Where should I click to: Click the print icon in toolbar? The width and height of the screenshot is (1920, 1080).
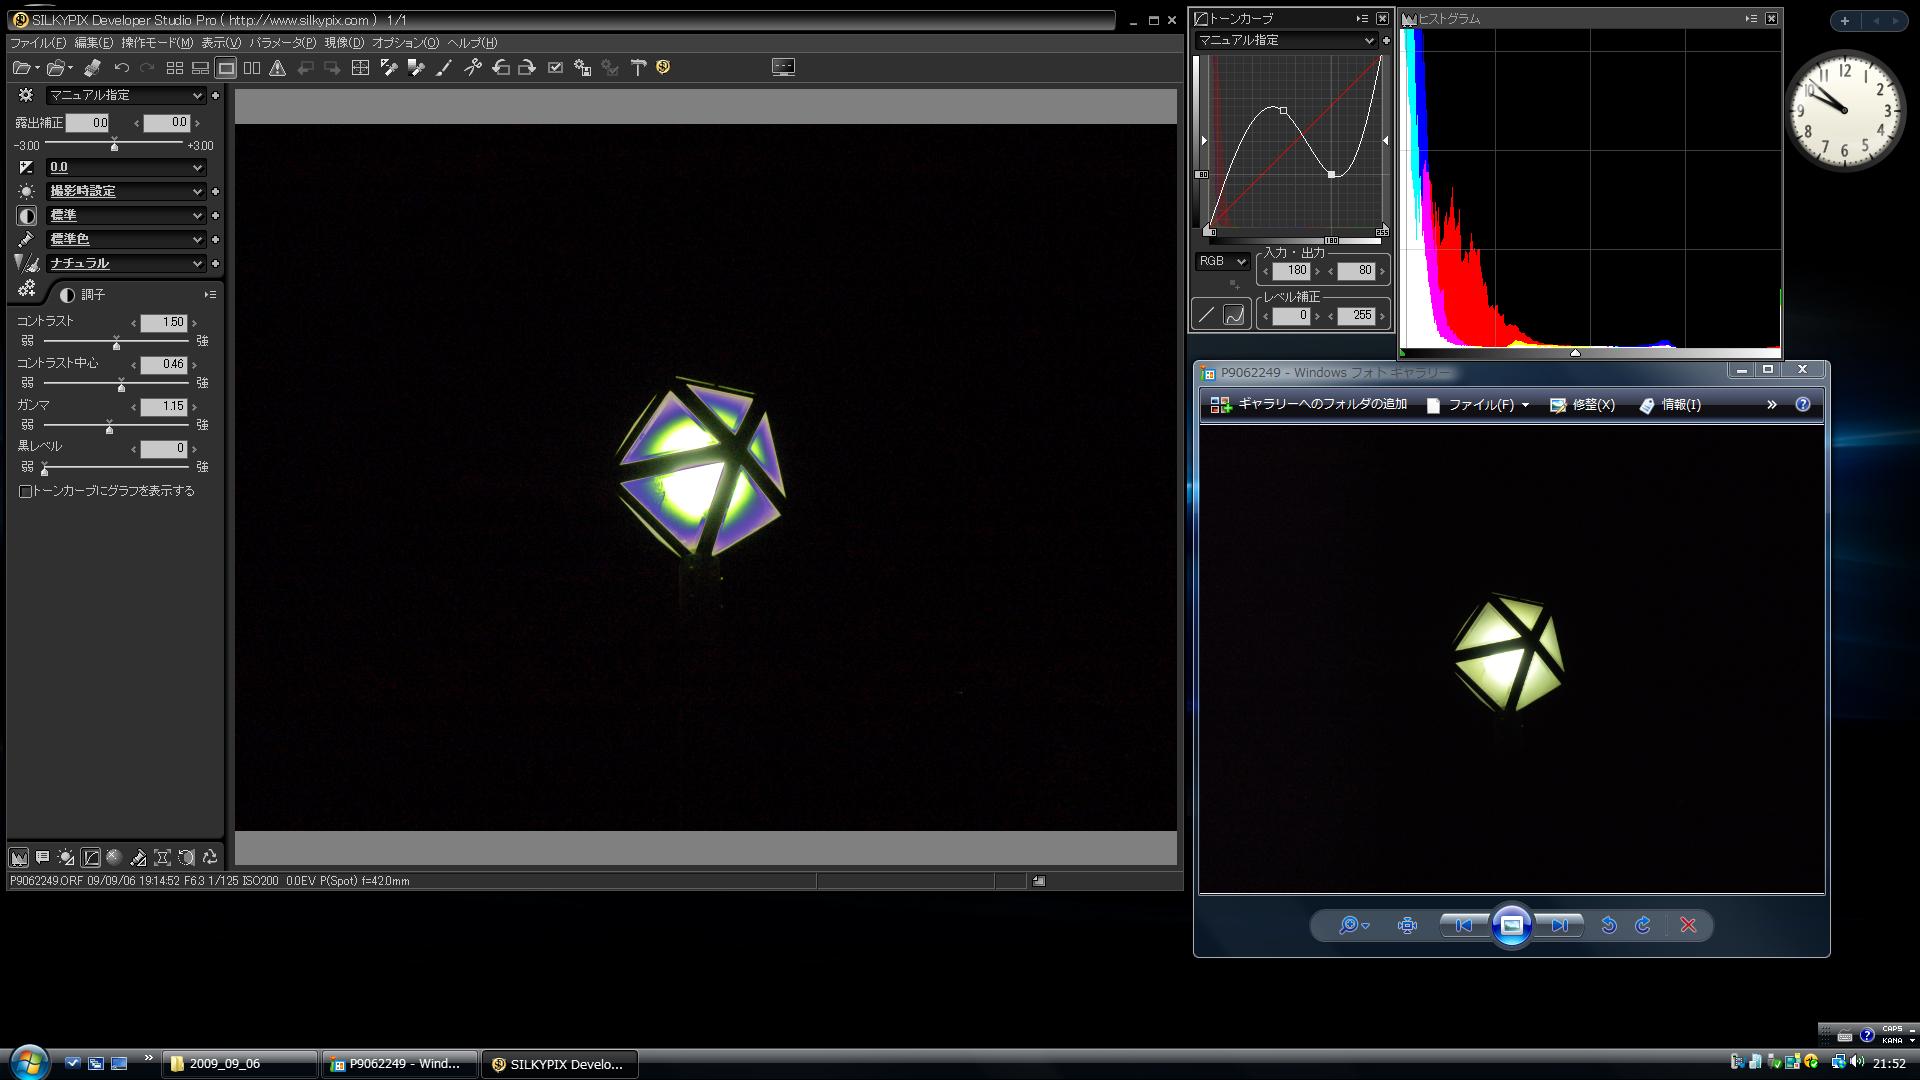(x=92, y=68)
